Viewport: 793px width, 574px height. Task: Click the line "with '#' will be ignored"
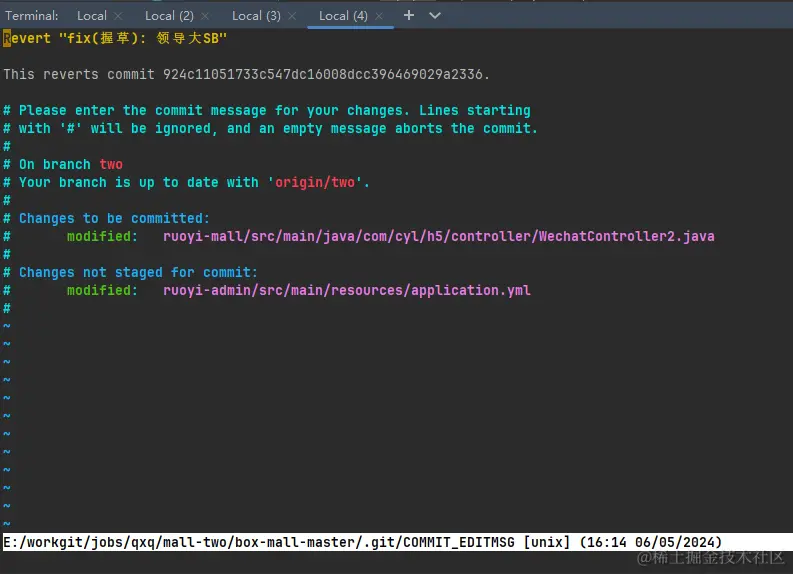(270, 128)
